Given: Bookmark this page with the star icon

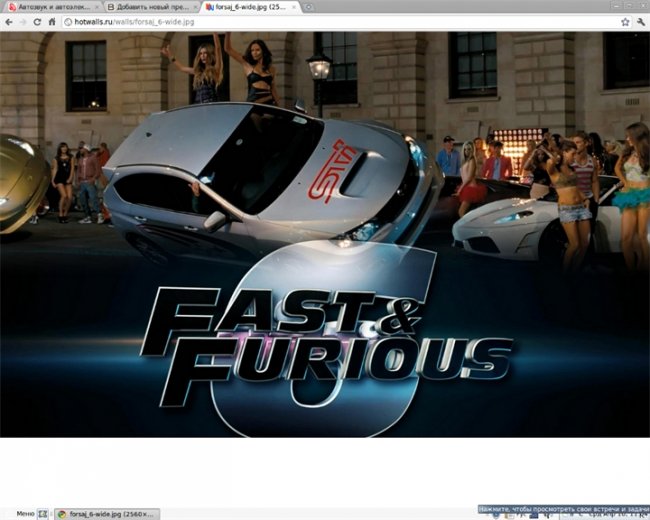Looking at the screenshot, I should click(625, 21).
